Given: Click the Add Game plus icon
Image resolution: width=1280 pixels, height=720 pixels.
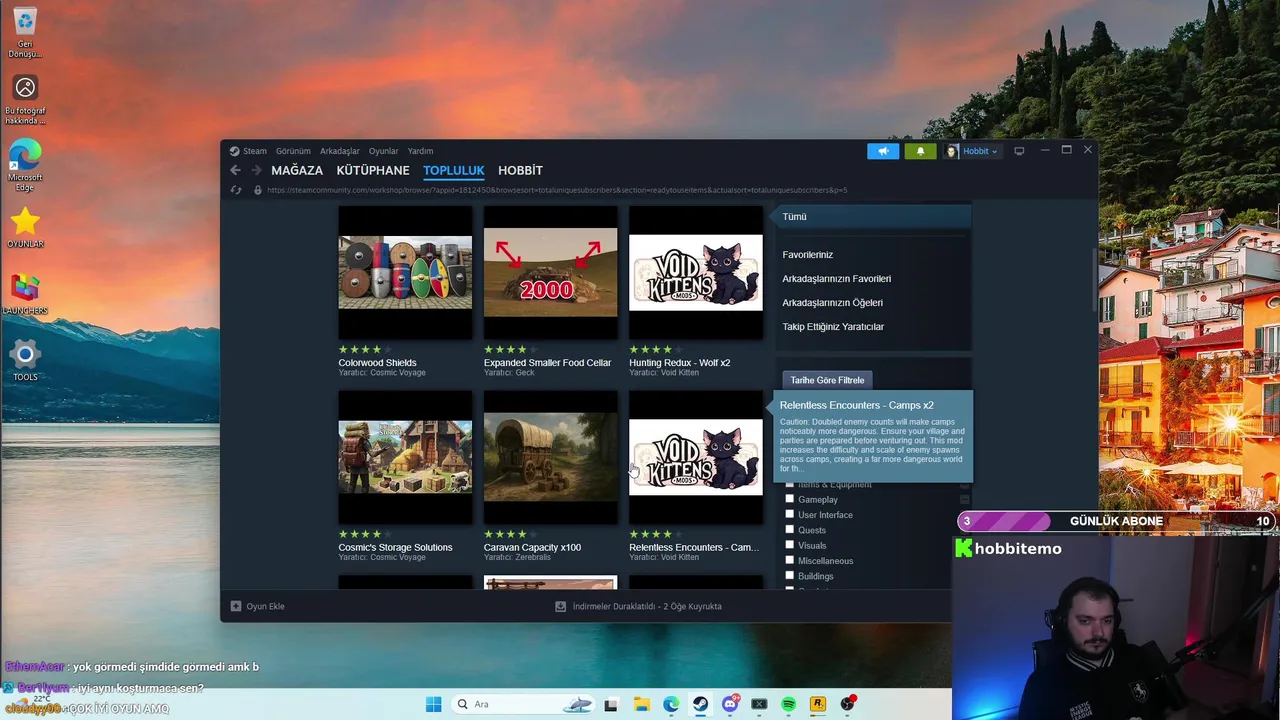Looking at the screenshot, I should pos(236,606).
